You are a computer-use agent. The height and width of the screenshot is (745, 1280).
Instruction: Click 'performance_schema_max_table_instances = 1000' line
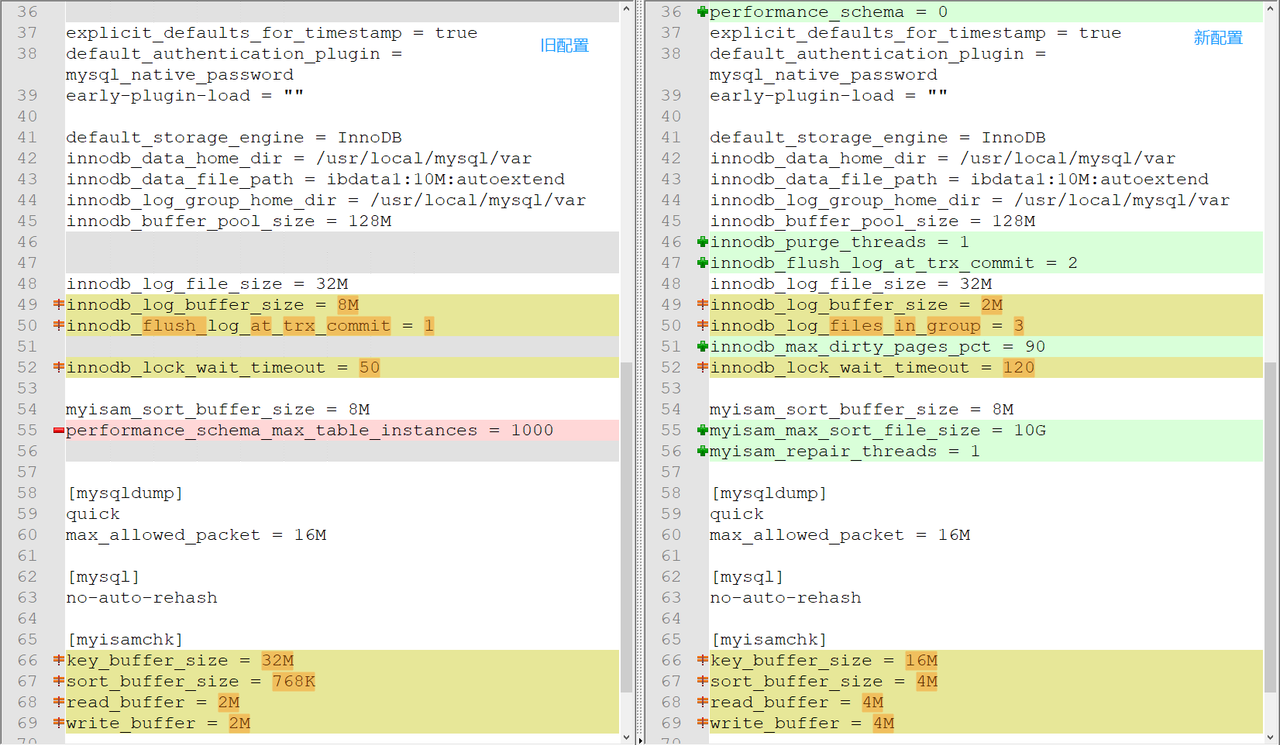point(310,431)
